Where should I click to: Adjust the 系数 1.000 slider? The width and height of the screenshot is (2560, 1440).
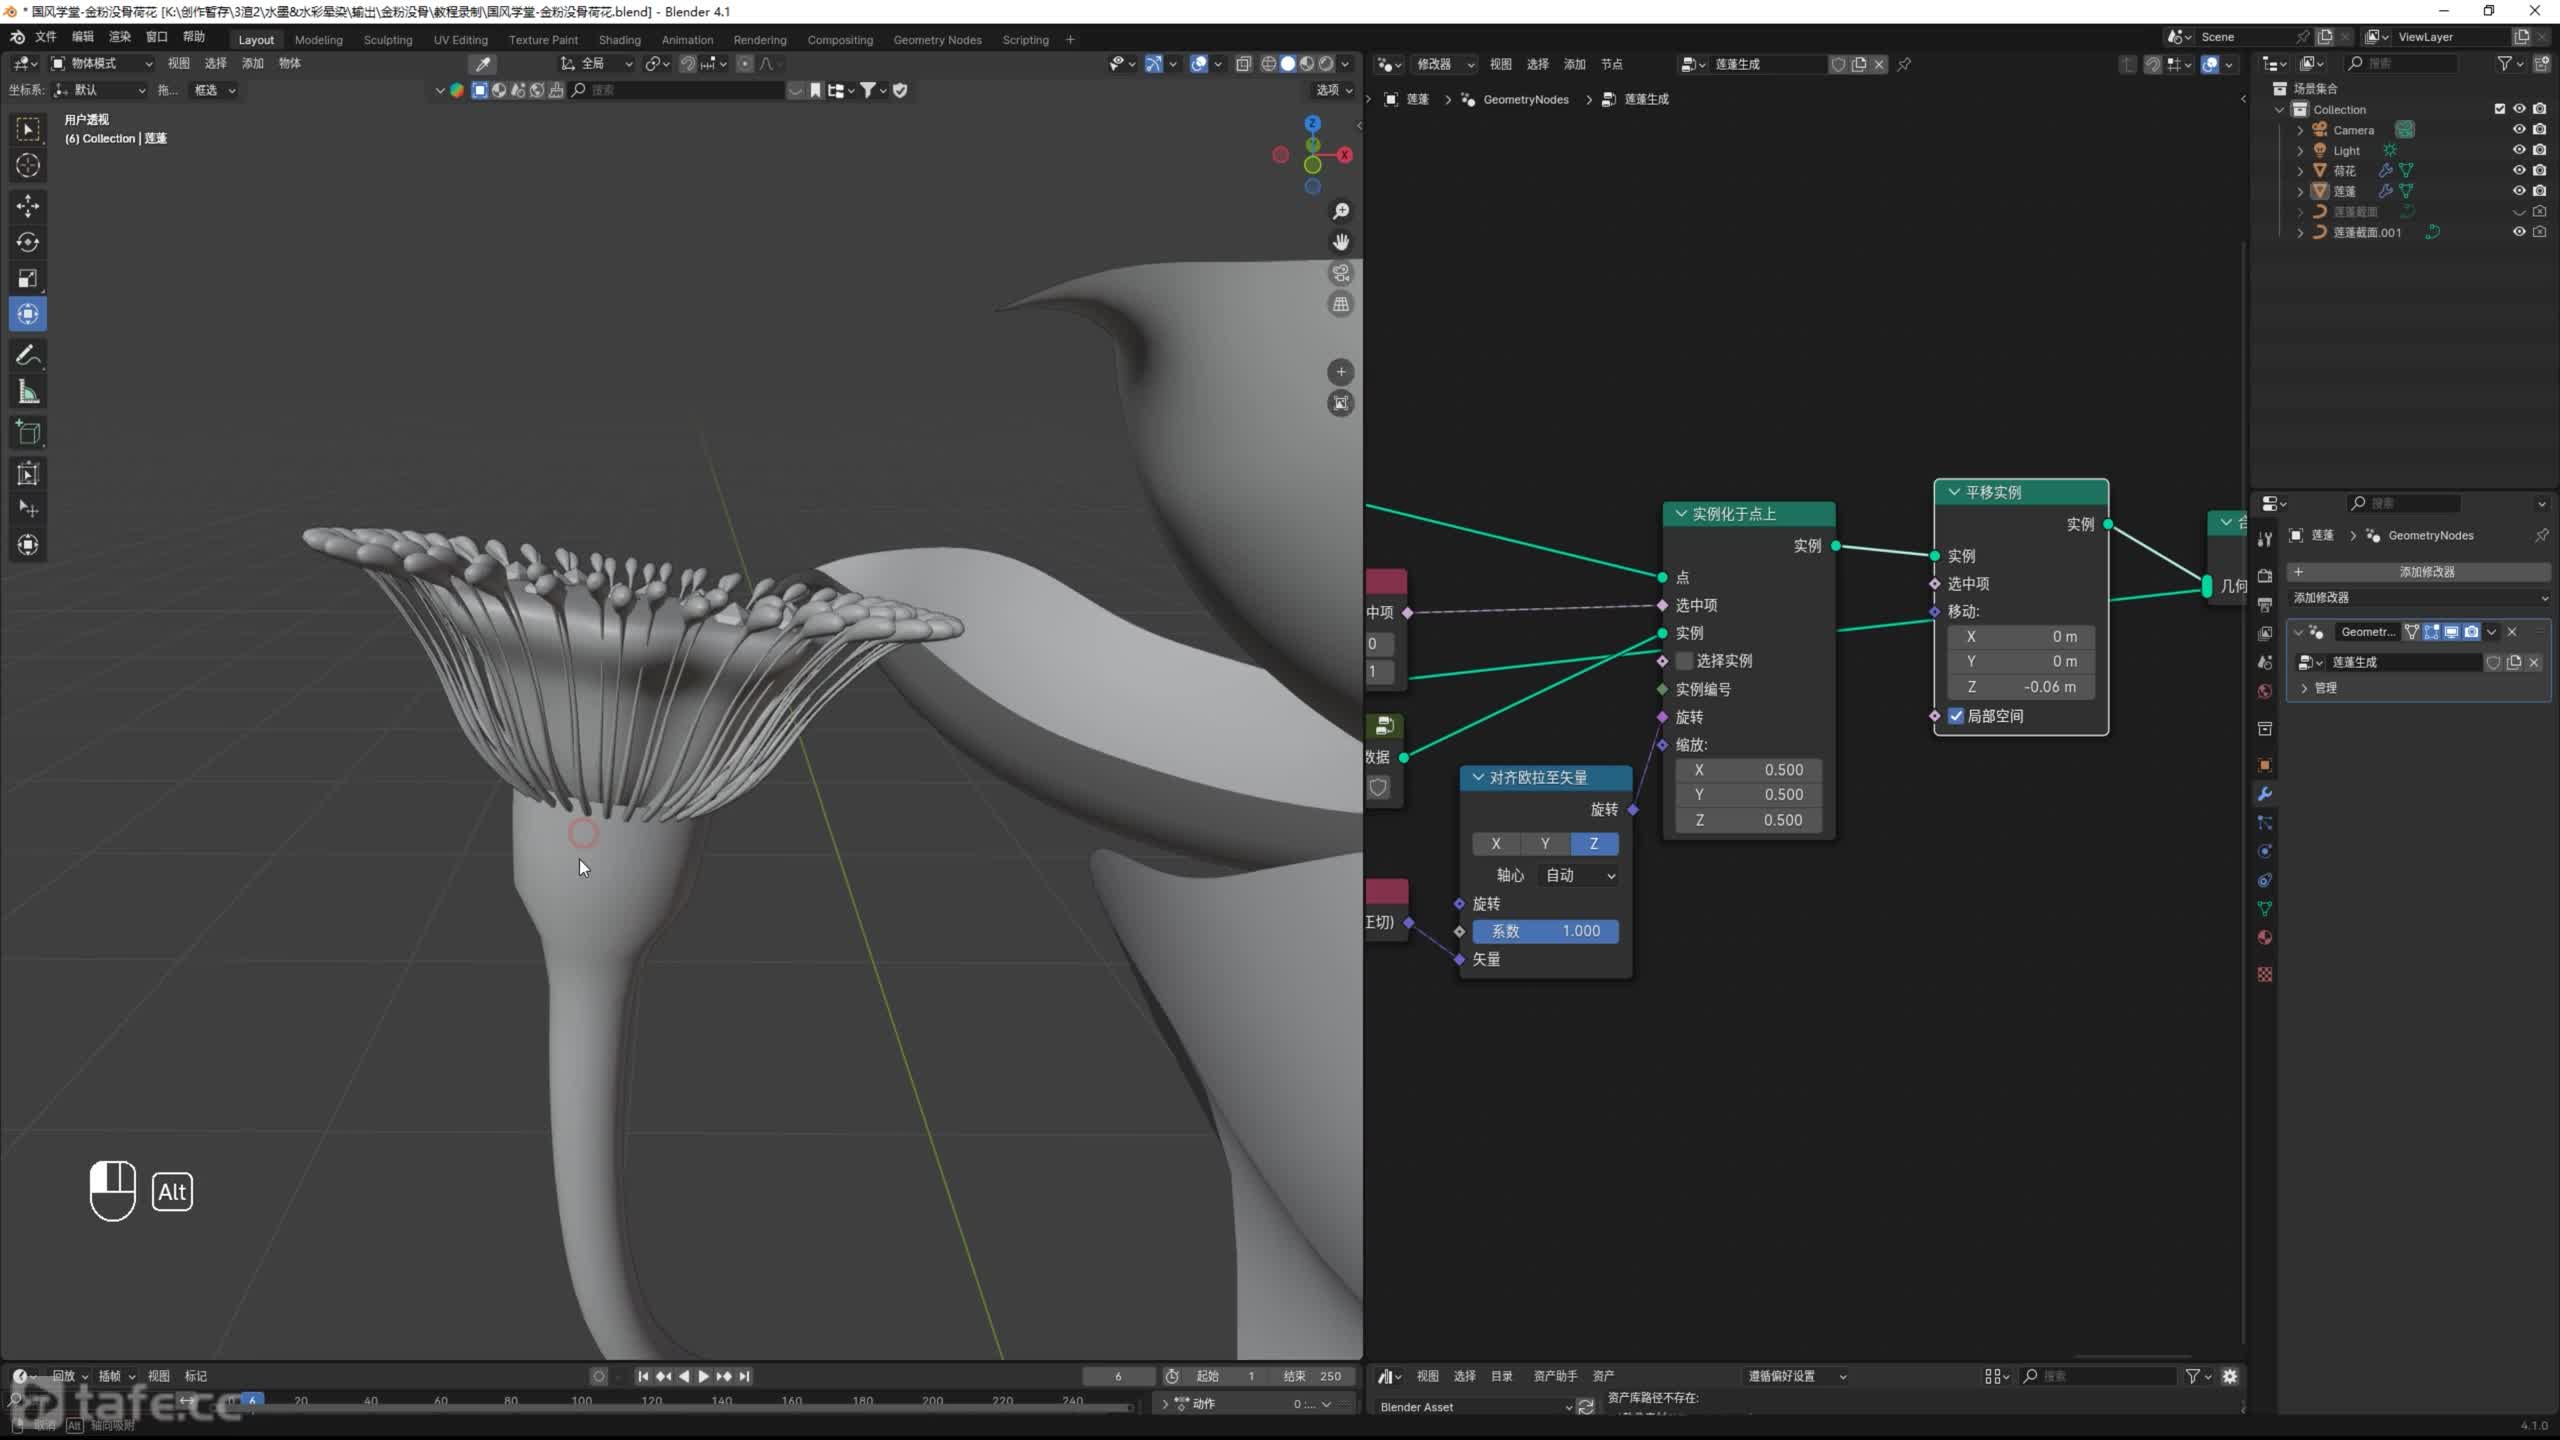(1545, 931)
